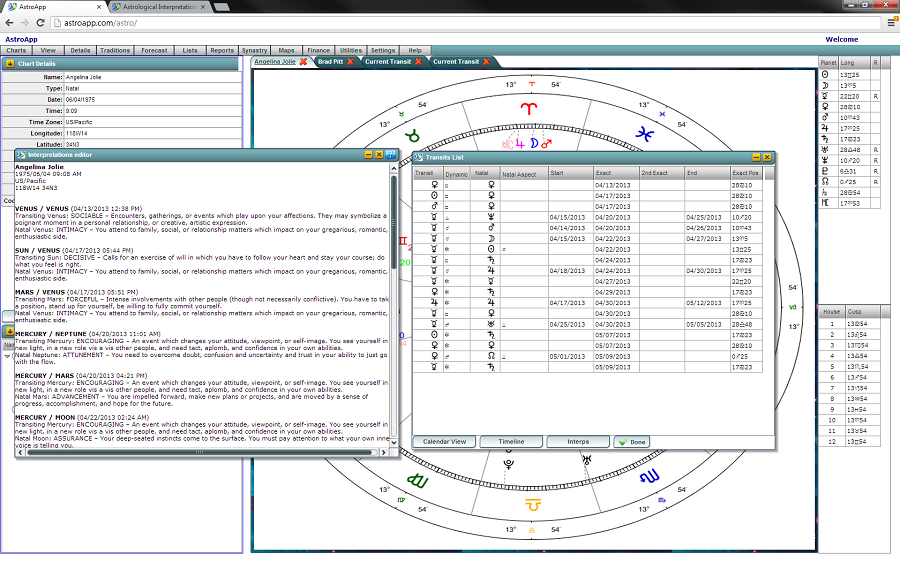Reload the page in the browser
The image size is (900, 562).
tap(37, 22)
